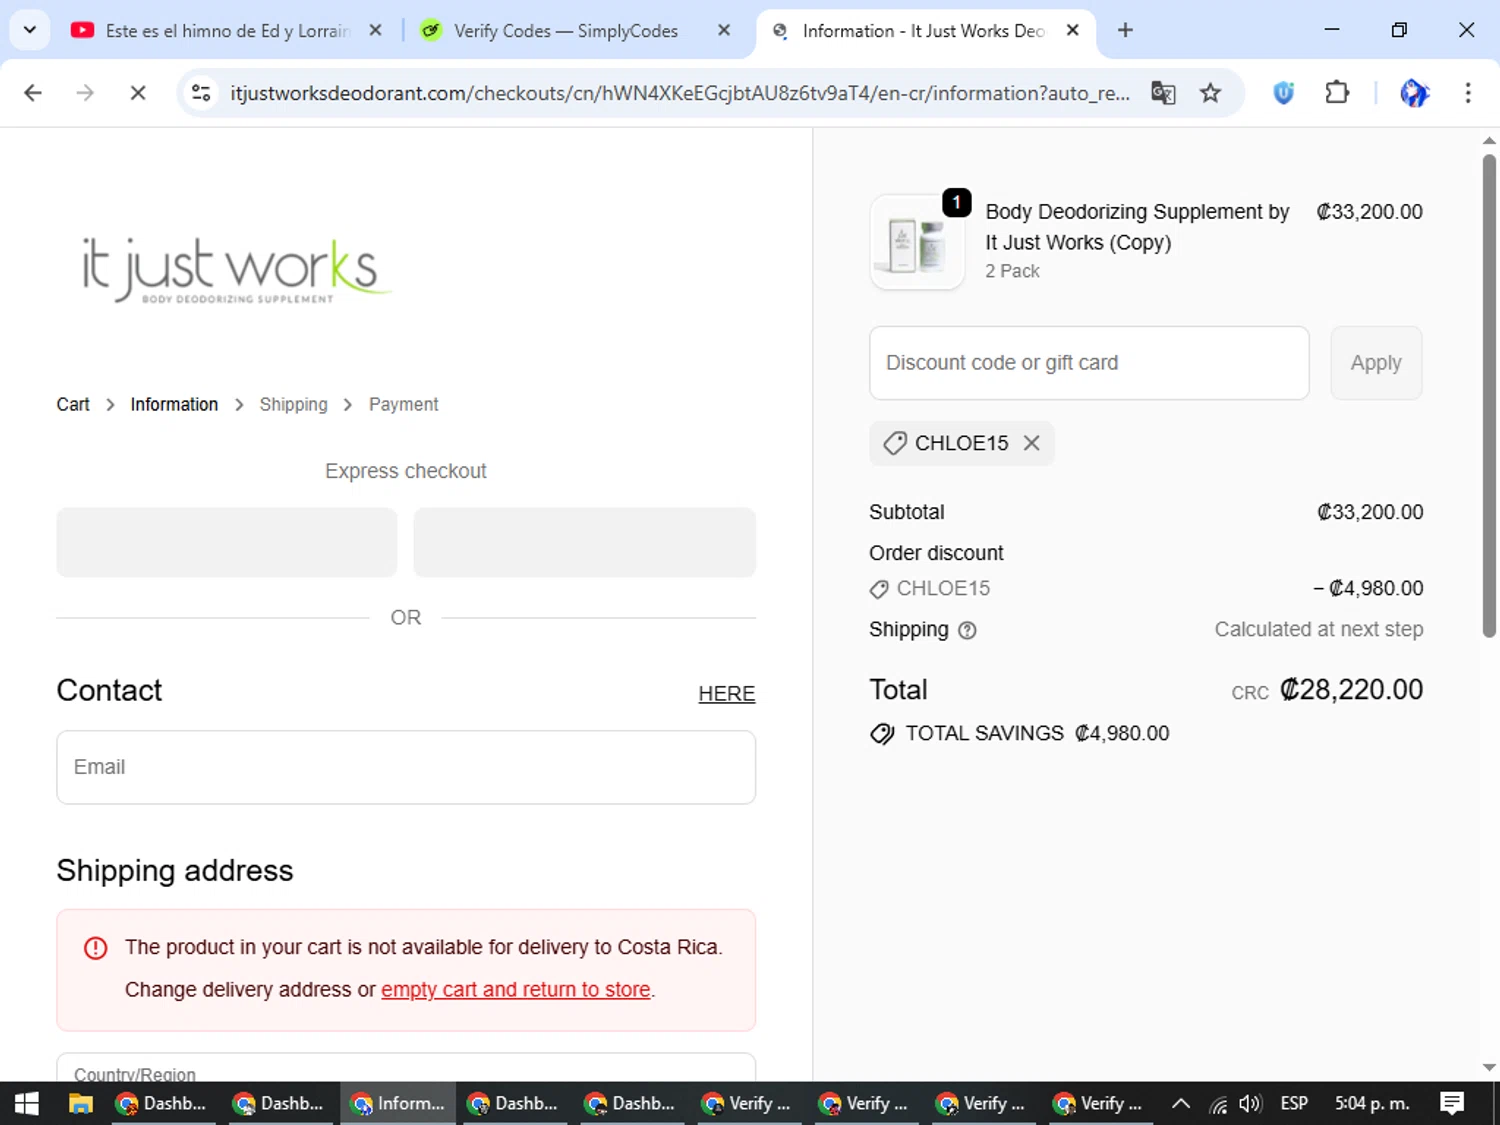Screen dimensions: 1500x1125
Task: Stop loading the page
Action: 138,93
